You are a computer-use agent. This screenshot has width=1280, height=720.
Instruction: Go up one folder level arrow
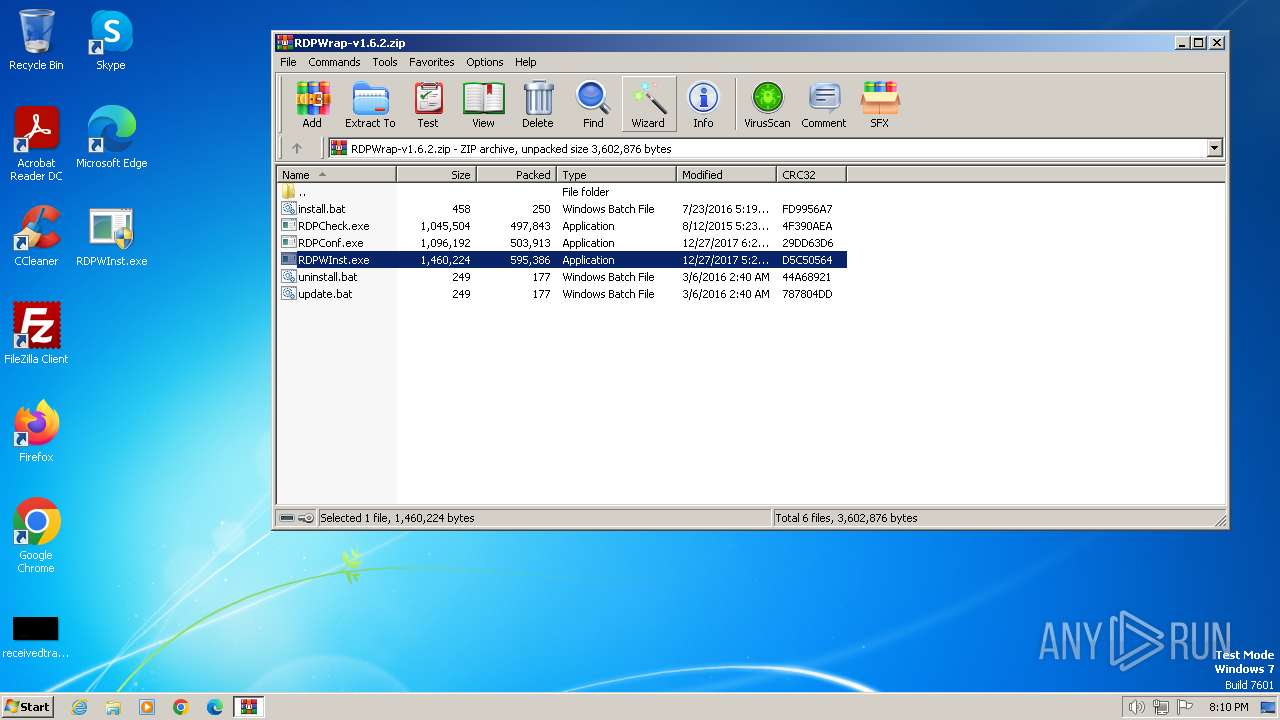pyautogui.click(x=297, y=148)
